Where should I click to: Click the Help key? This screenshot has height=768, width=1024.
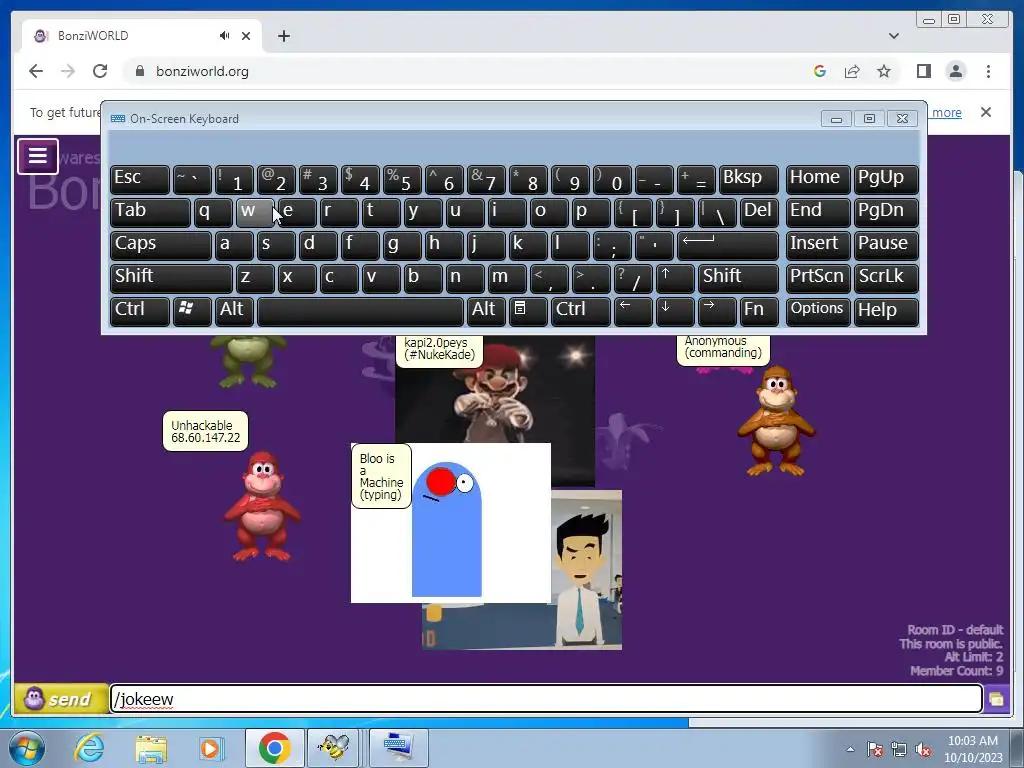point(886,310)
